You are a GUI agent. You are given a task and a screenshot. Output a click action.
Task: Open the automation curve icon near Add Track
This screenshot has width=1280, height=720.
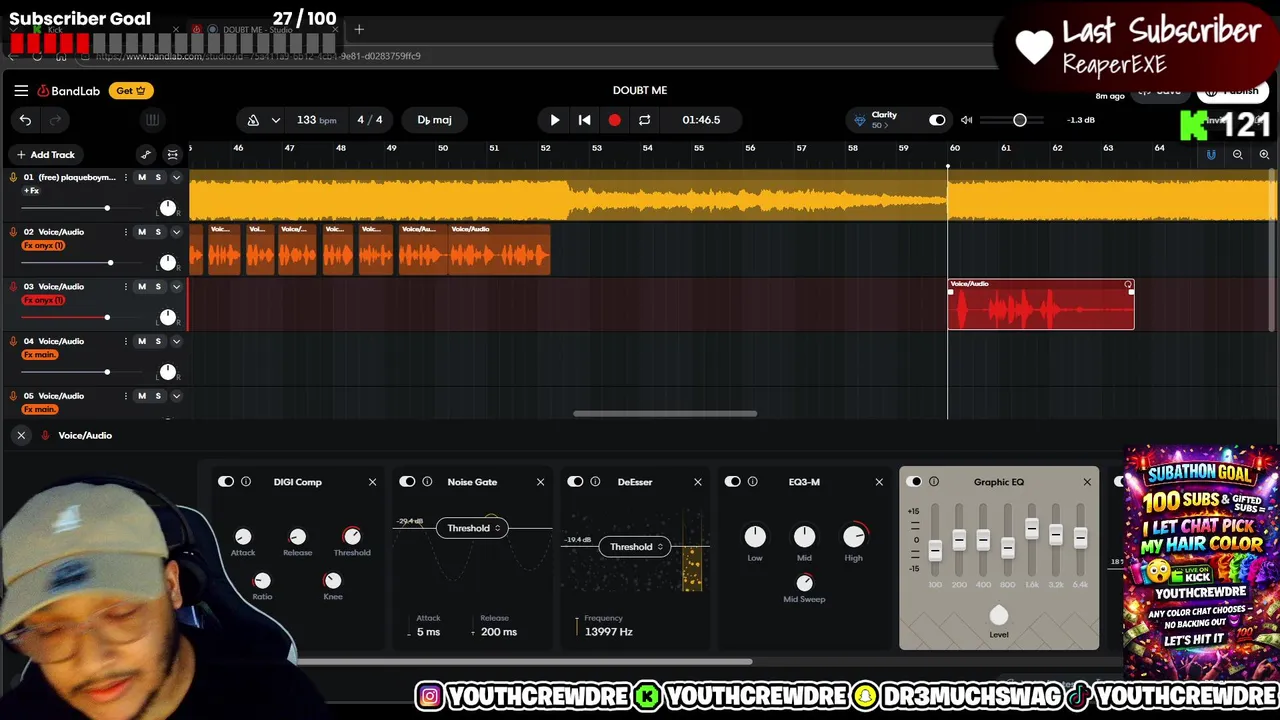[x=146, y=155]
